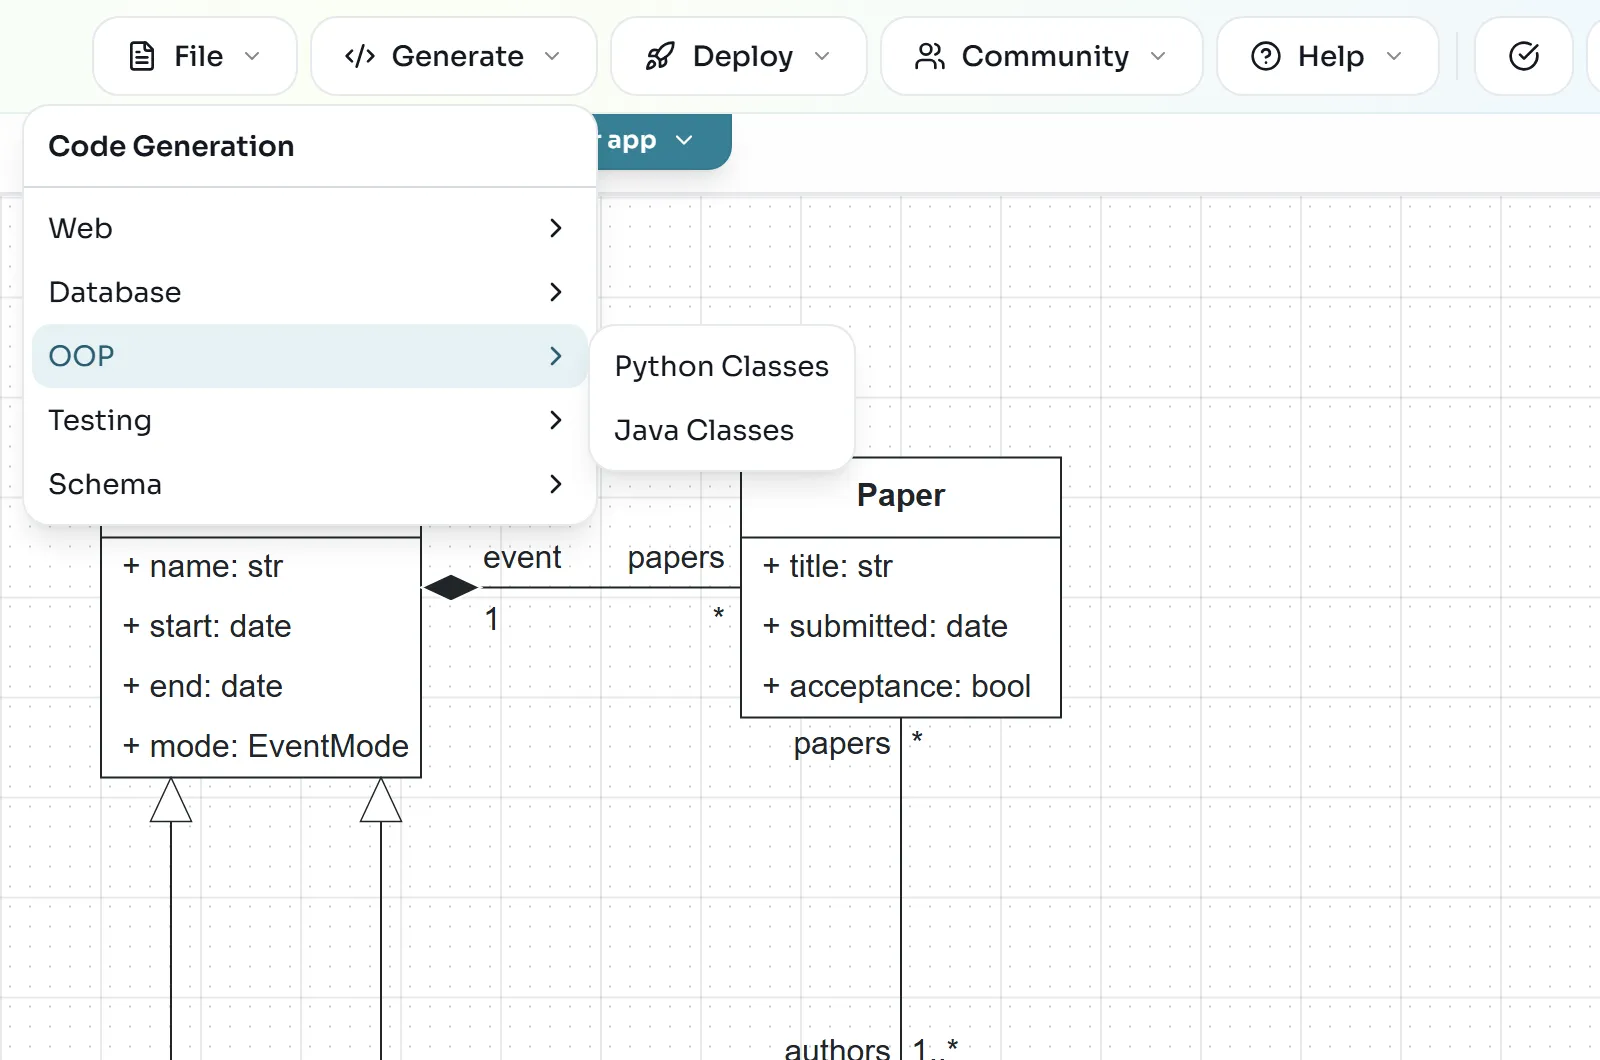Choose Java Classes generator
Viewport: 1600px width, 1060px height.
coord(722,430)
